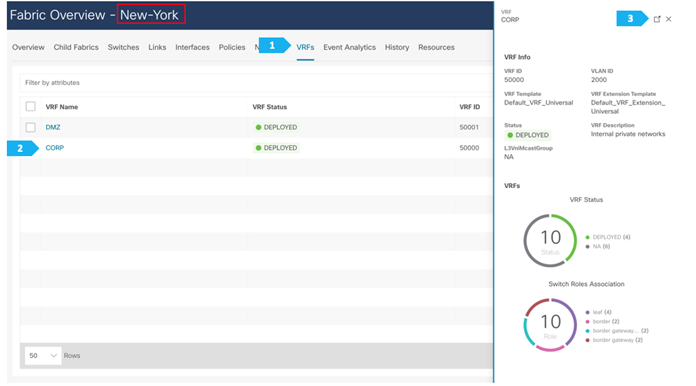This screenshot has width=696, height=386.
Task: Click the DEPLOYED status icon for CORP
Action: (x=258, y=148)
